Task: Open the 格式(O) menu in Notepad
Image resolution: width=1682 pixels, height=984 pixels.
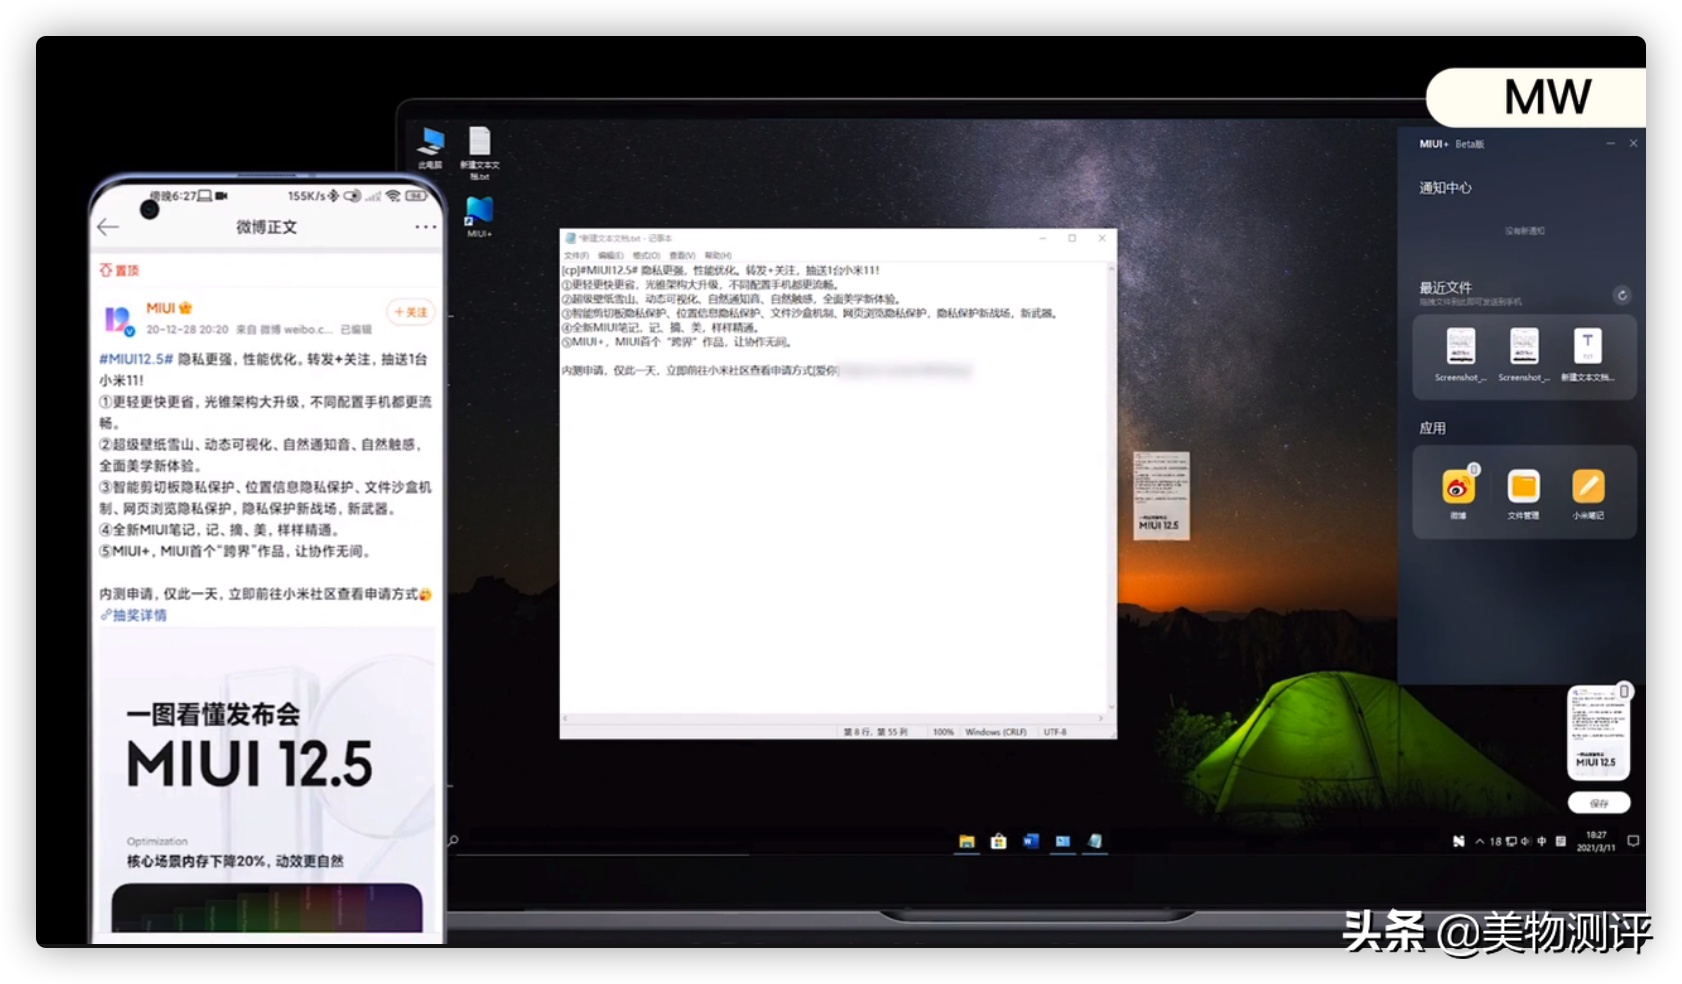Action: (646, 255)
